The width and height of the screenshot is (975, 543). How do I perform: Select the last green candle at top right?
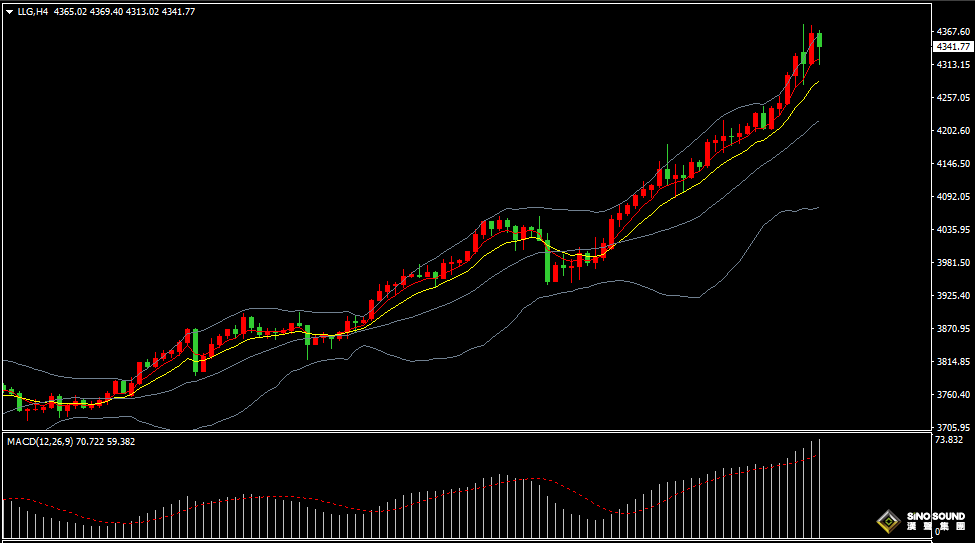[820, 39]
